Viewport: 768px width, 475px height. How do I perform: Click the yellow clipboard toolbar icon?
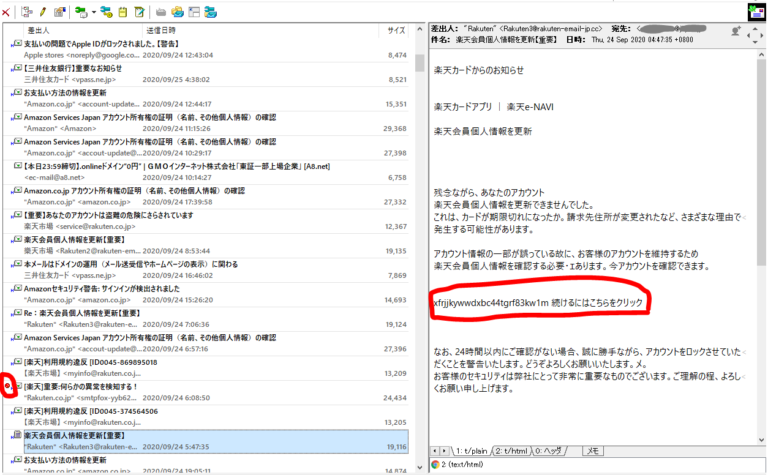(122, 12)
